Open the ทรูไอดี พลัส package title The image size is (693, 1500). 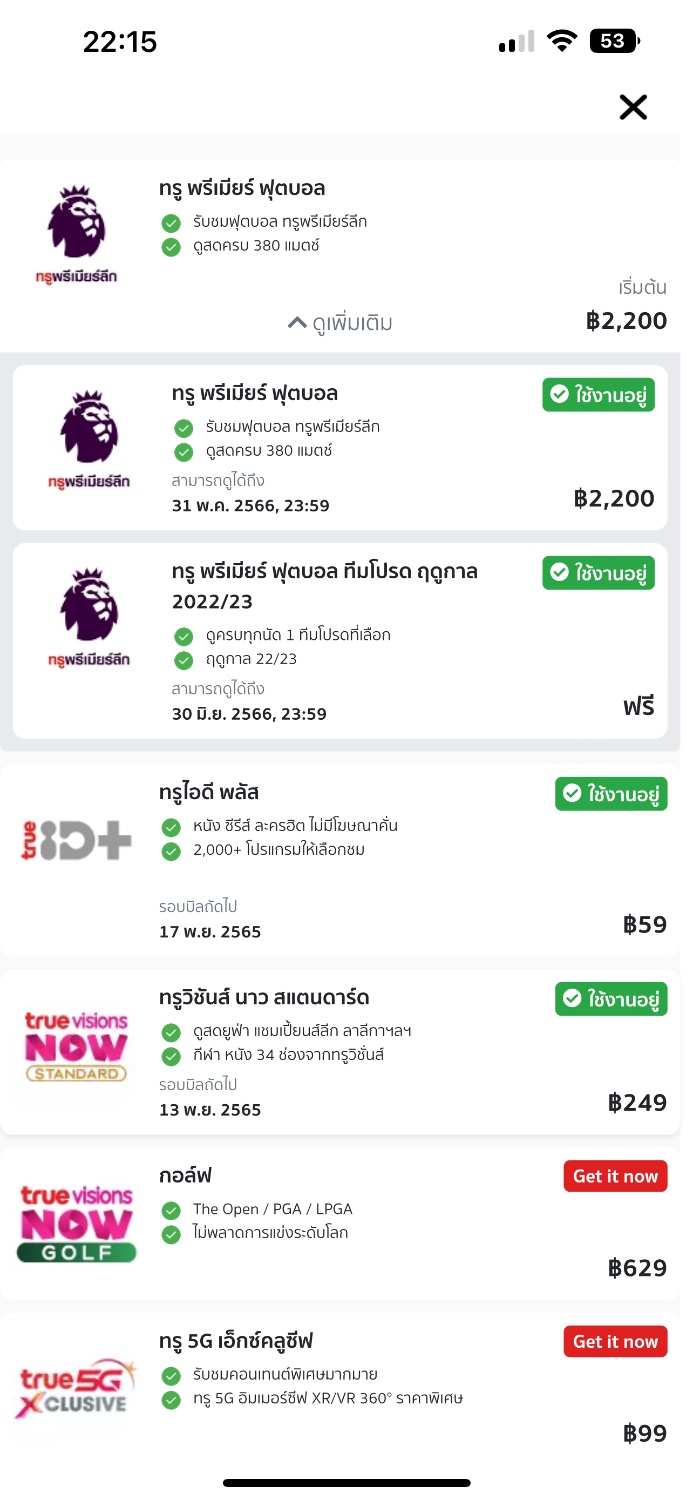tap(209, 792)
